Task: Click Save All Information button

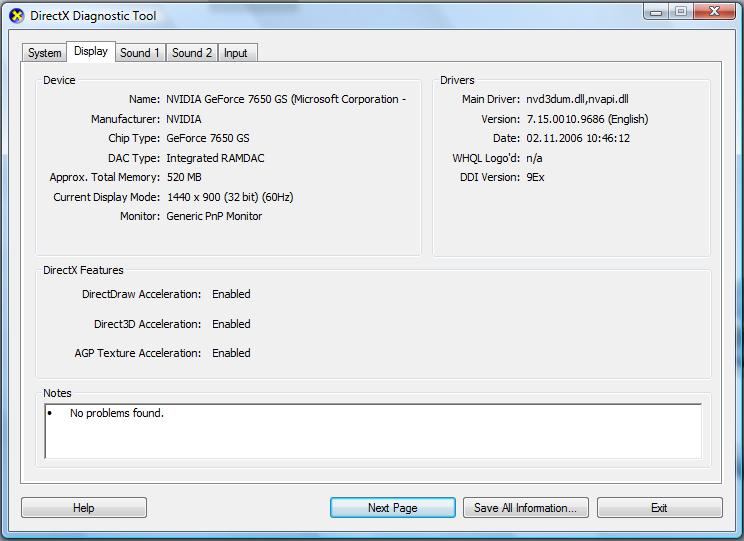Action: 526,508
